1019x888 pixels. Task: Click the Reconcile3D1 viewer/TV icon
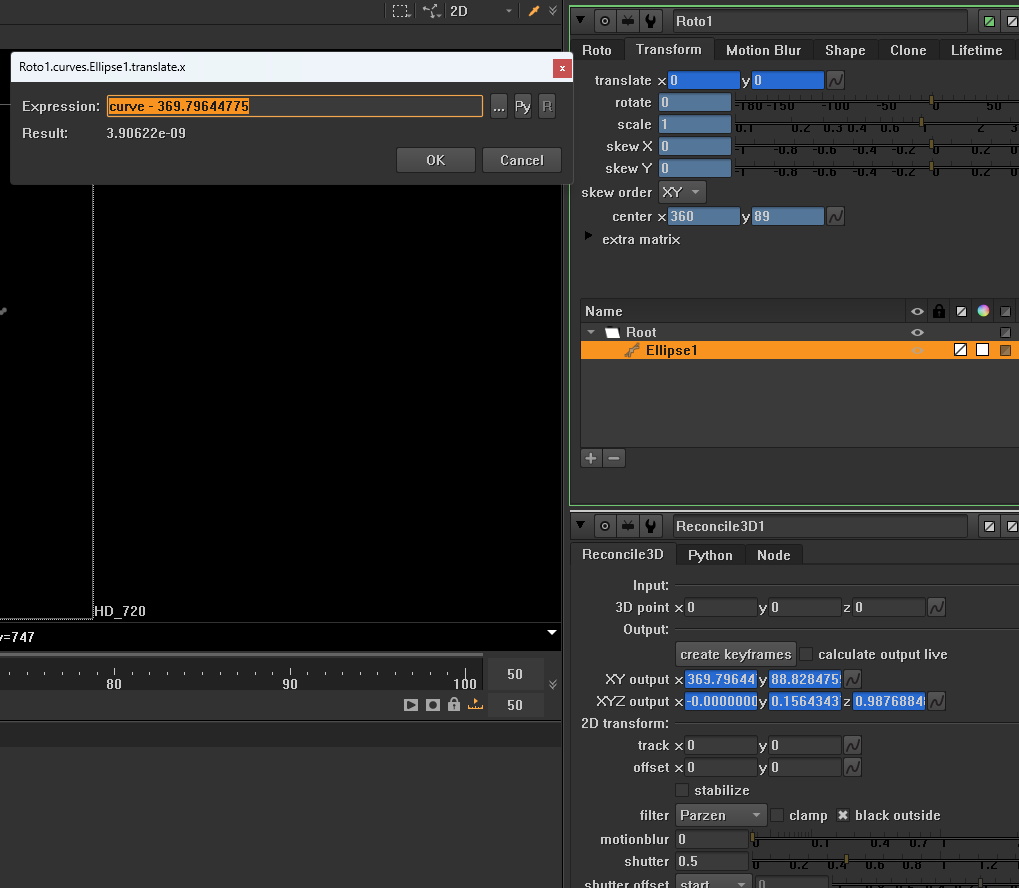pyautogui.click(x=628, y=526)
